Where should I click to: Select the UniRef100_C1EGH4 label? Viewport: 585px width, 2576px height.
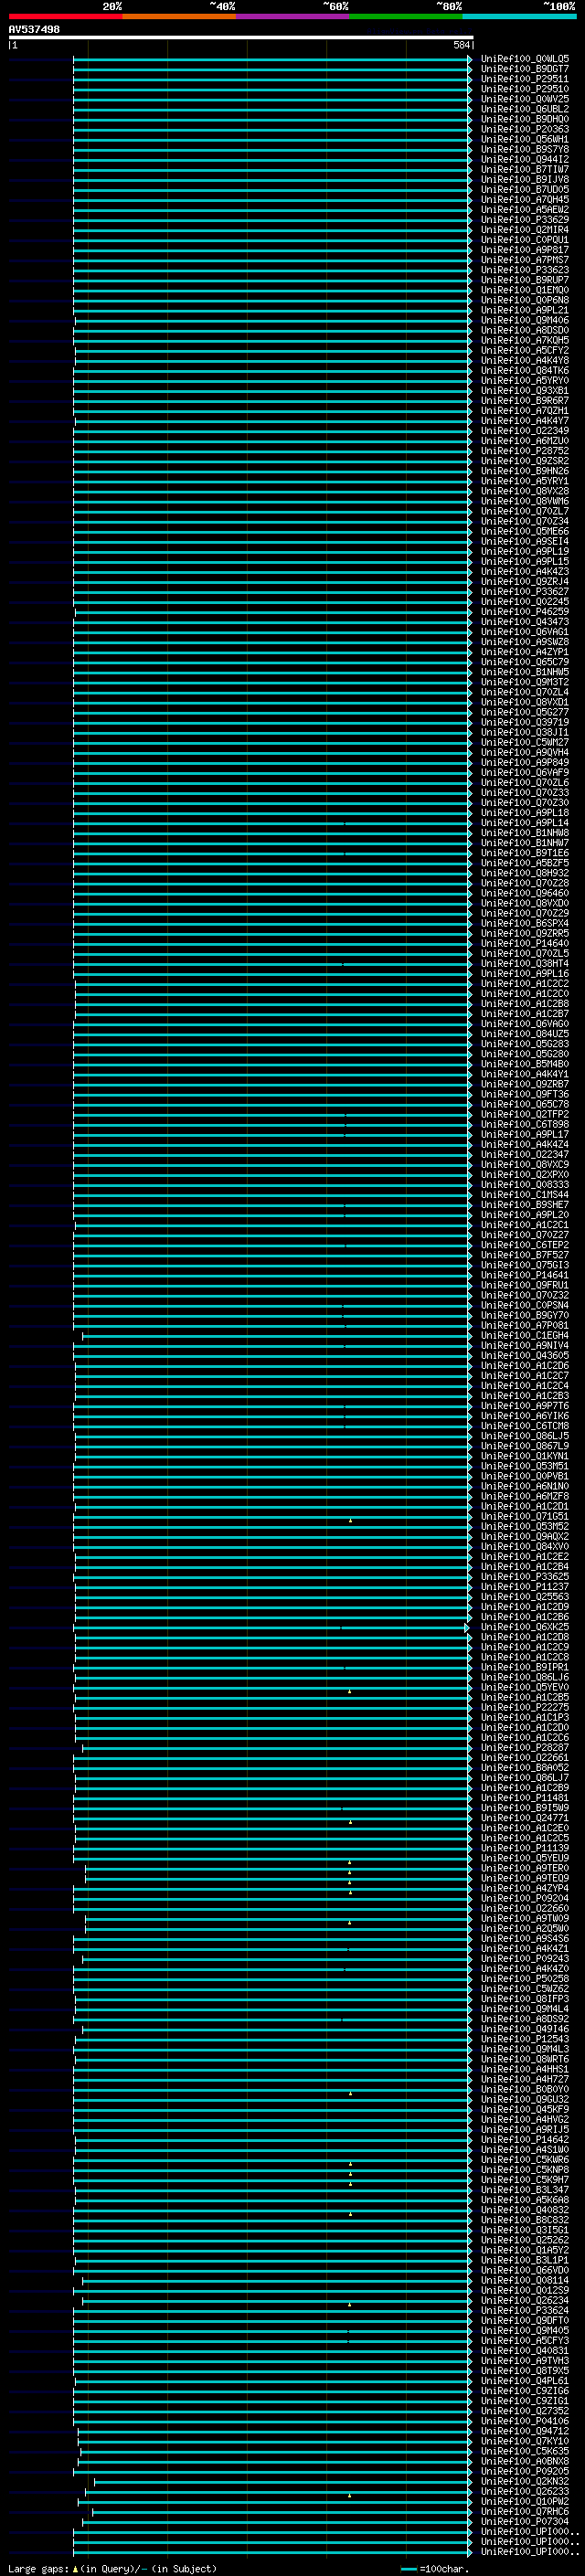coord(525,1335)
